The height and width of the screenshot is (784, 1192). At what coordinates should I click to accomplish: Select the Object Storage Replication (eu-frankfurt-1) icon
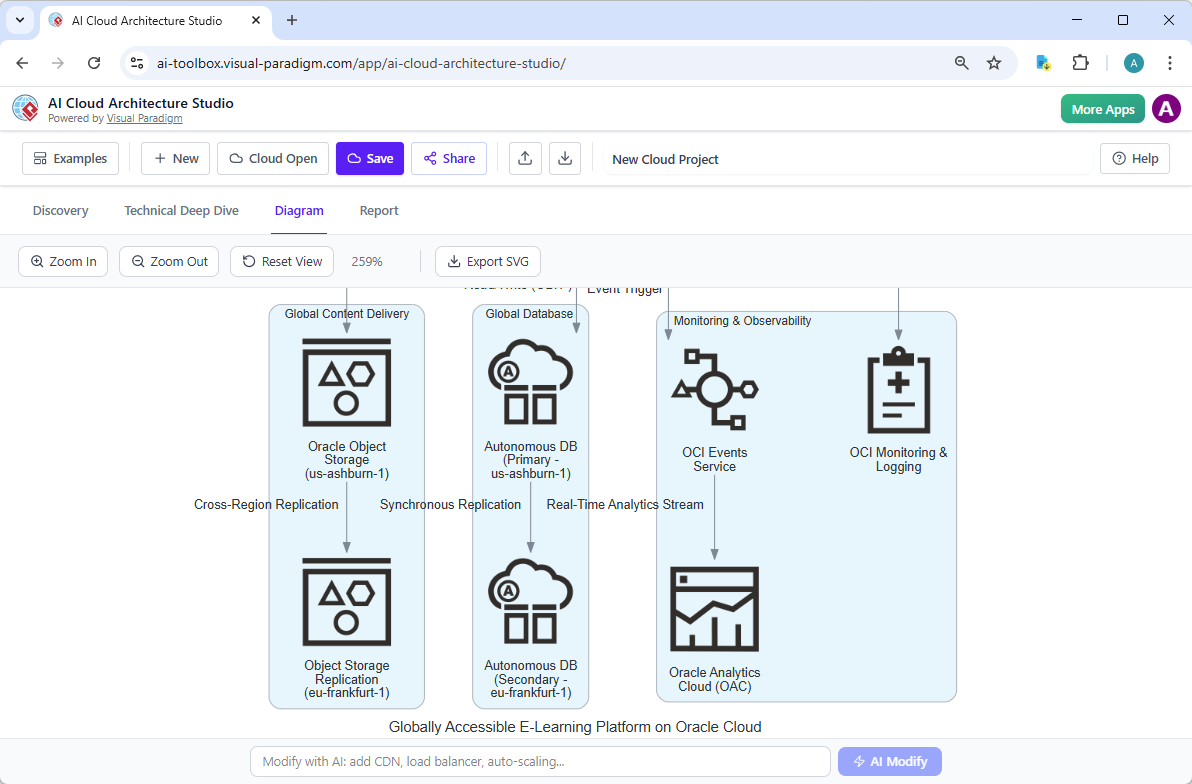pos(346,605)
